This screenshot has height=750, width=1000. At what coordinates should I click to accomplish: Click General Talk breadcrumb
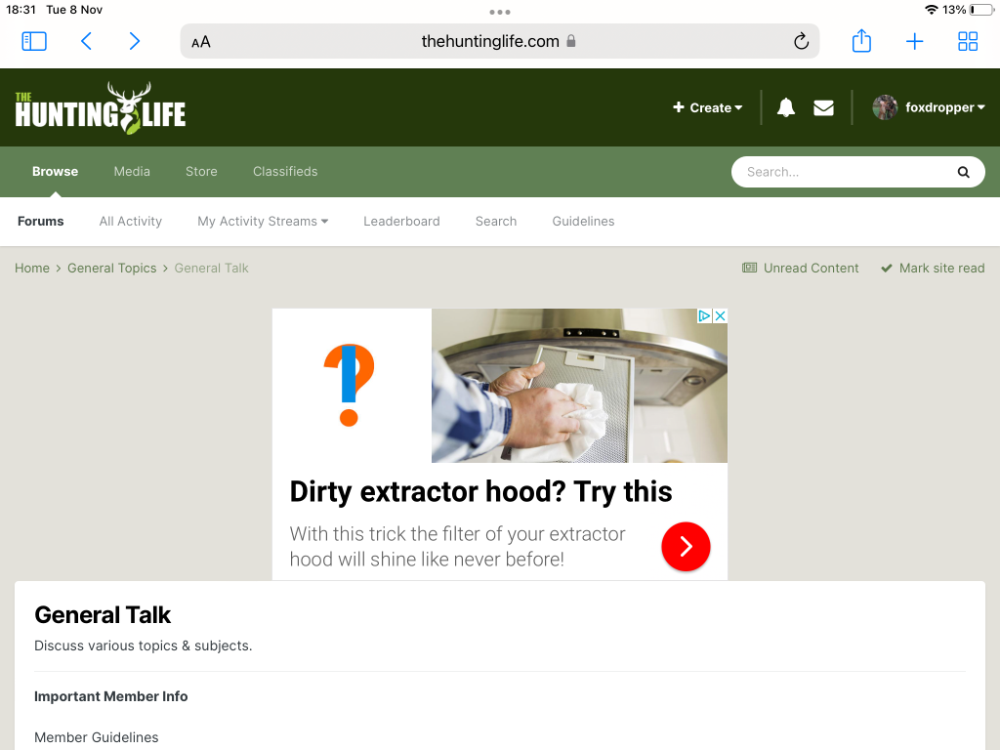(212, 268)
